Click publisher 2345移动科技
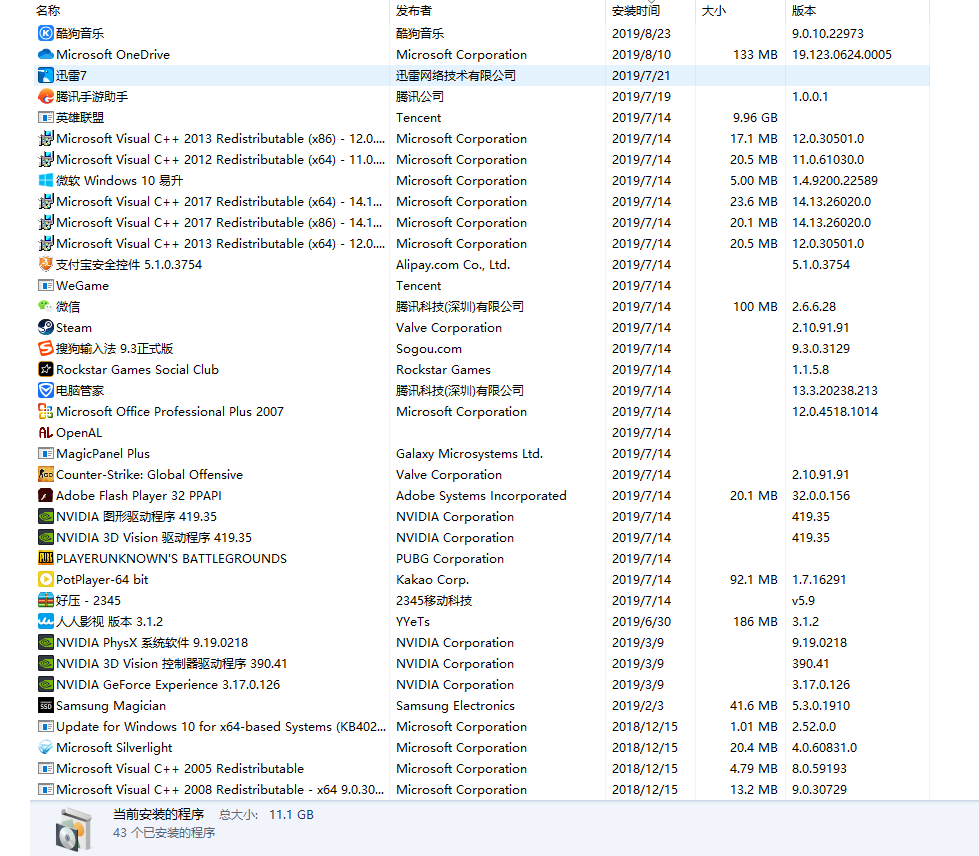Image resolution: width=979 pixels, height=856 pixels. click(434, 601)
